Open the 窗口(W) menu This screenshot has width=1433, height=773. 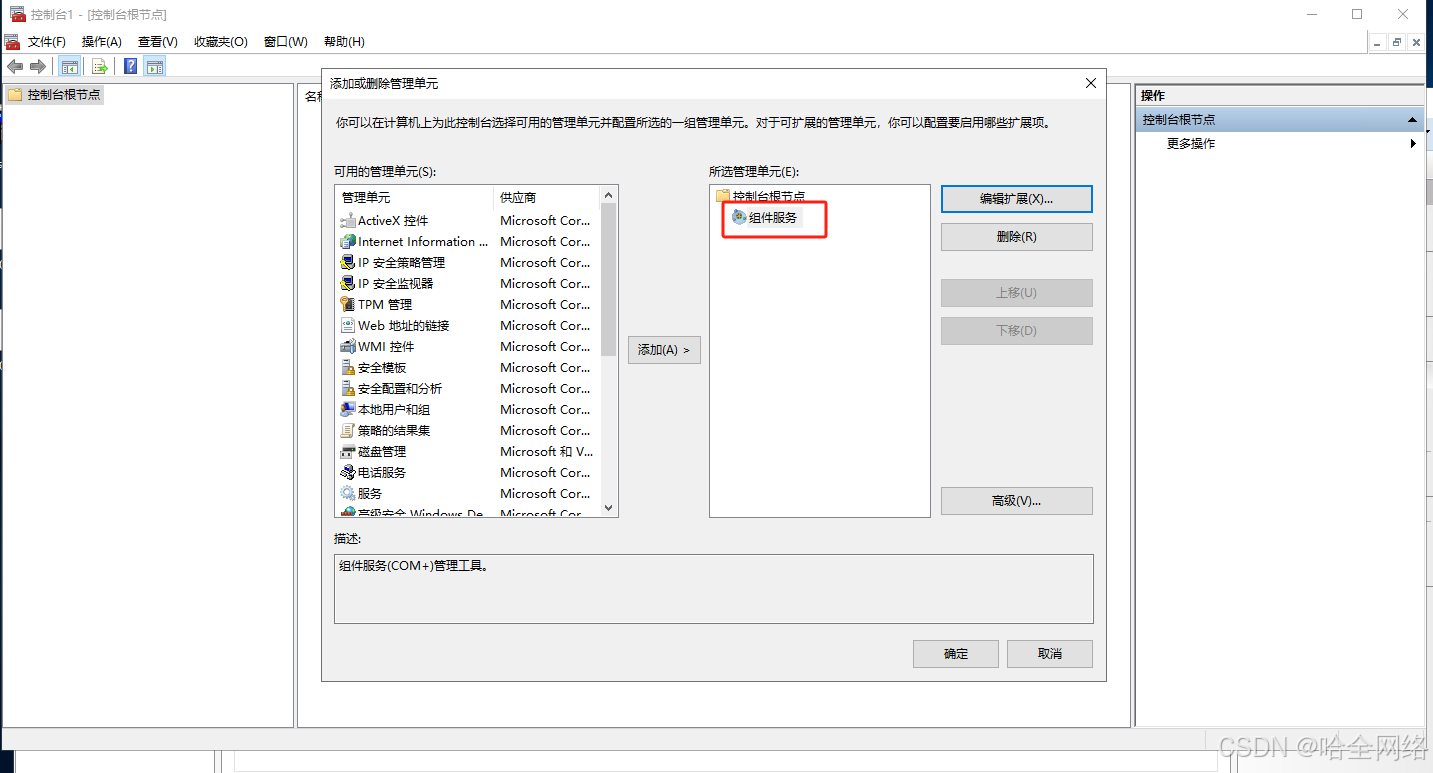coord(286,42)
